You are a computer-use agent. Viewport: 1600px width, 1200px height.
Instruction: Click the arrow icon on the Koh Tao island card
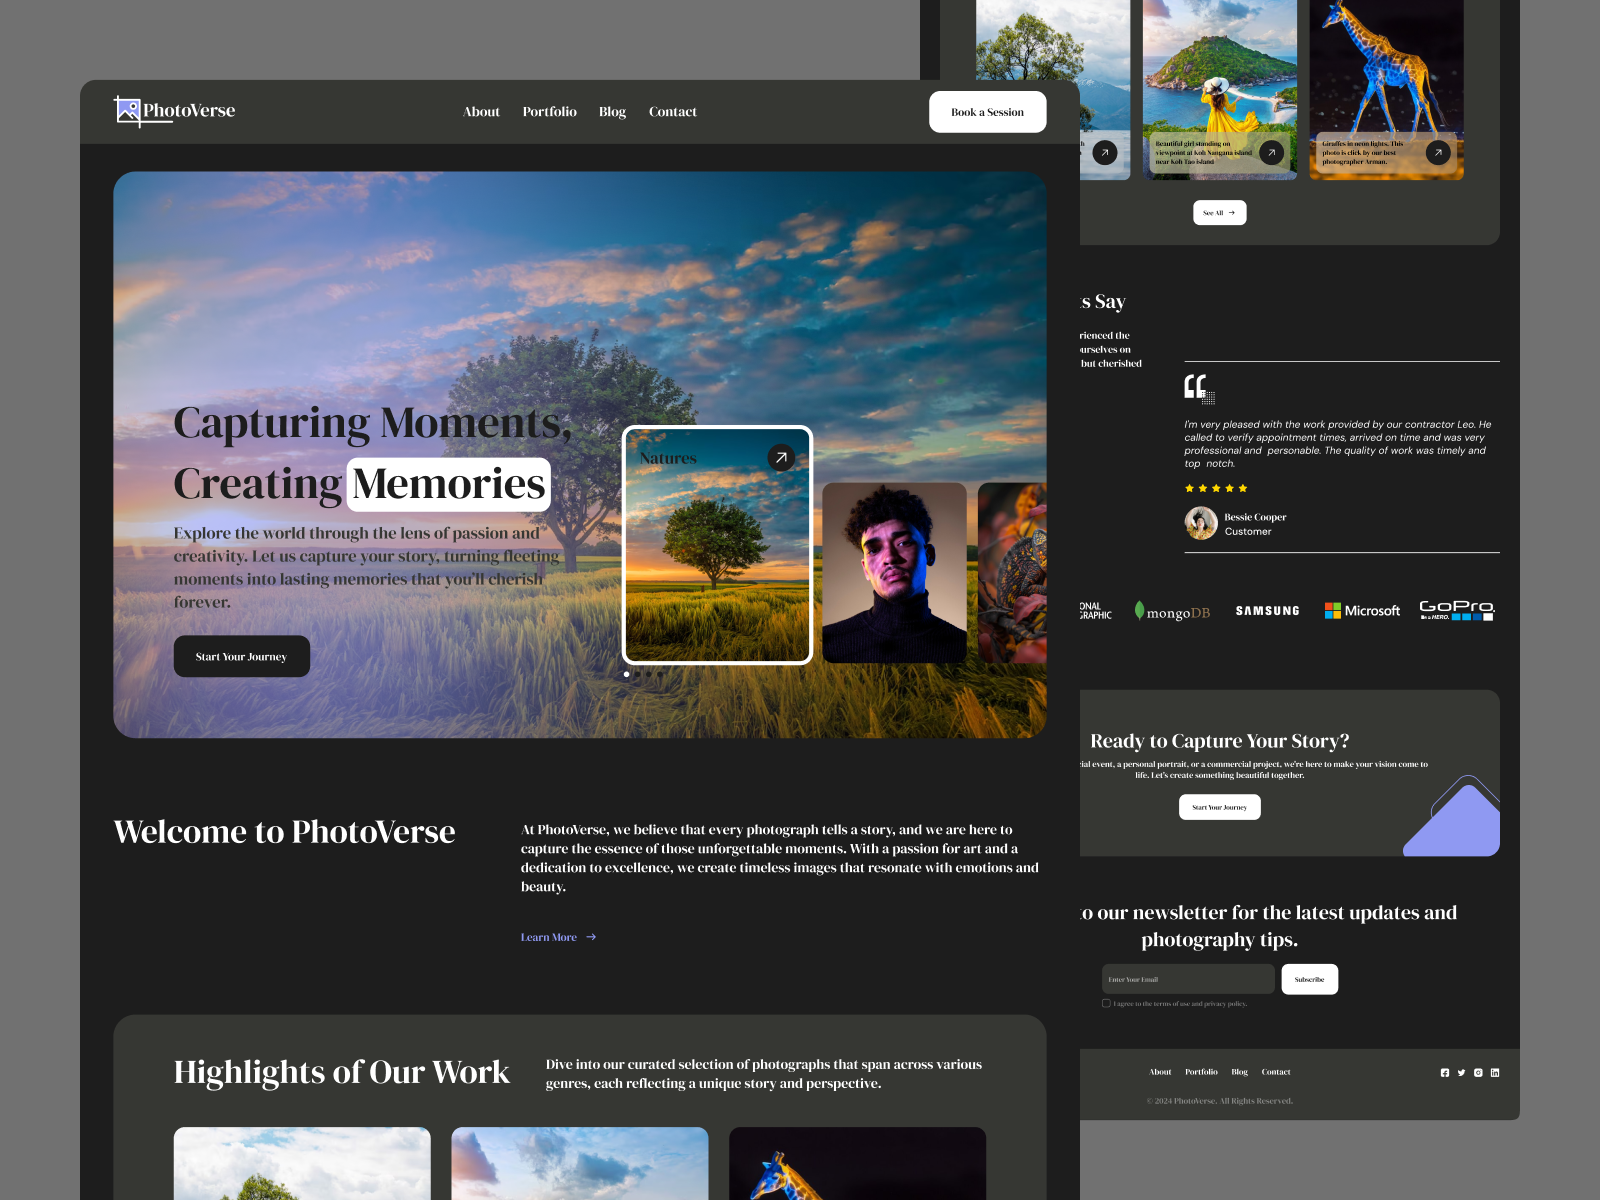[1271, 152]
